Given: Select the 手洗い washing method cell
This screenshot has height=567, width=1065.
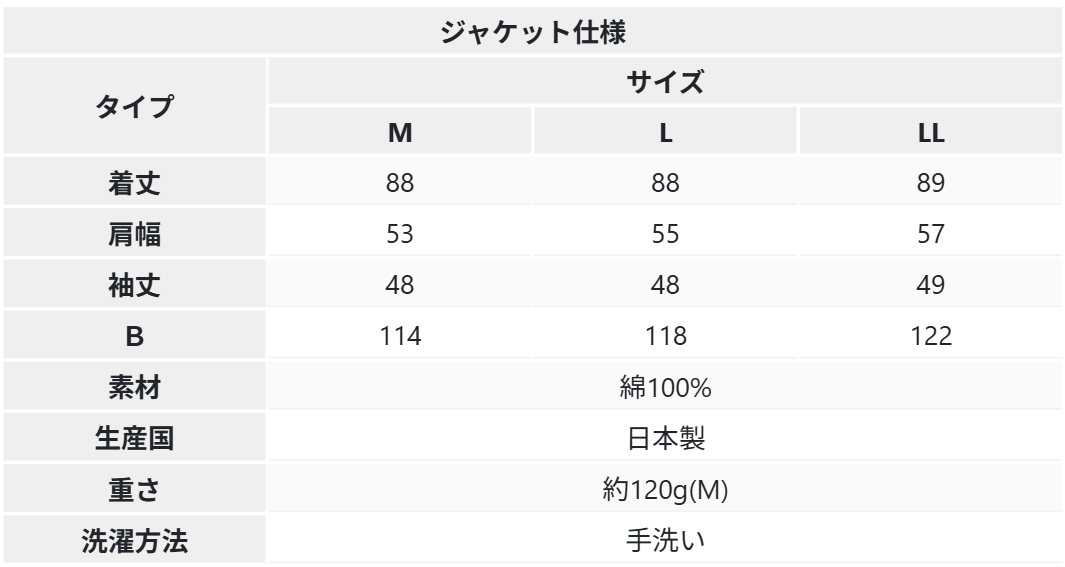Looking at the screenshot, I should [x=664, y=541].
